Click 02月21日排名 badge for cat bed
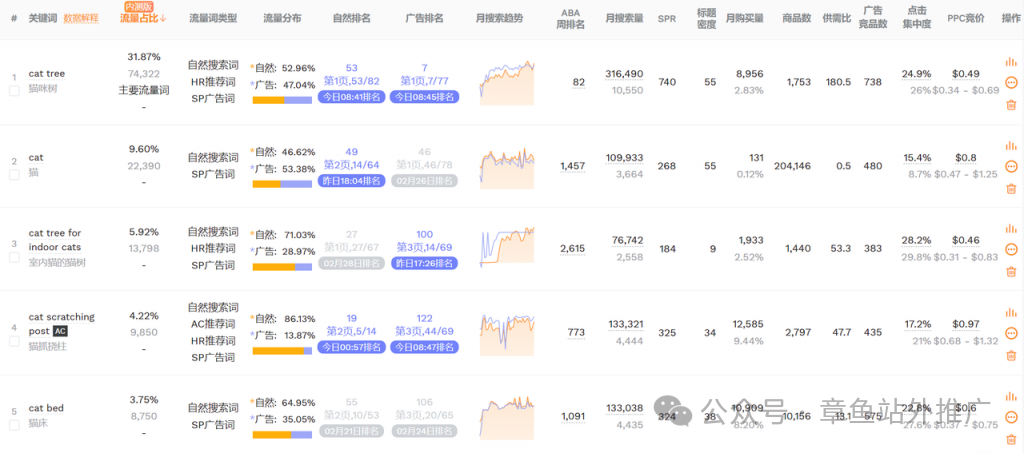 pyautogui.click(x=351, y=431)
